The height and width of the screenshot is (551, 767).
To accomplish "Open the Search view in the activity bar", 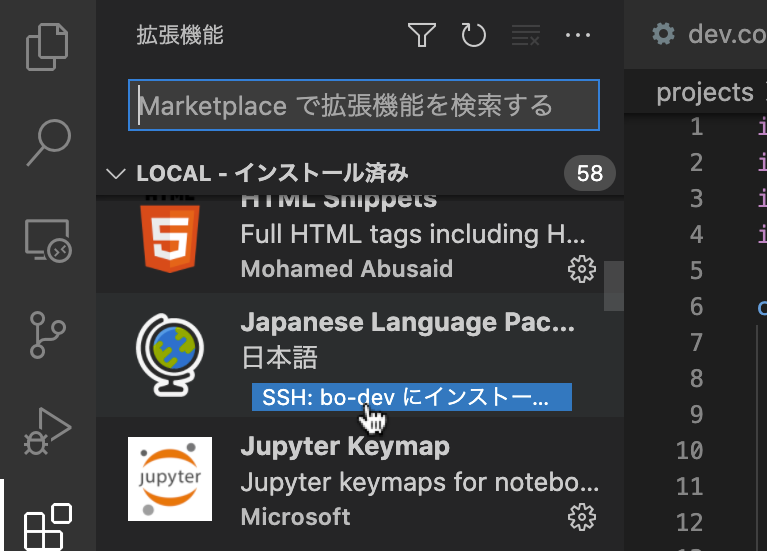I will click(x=48, y=142).
